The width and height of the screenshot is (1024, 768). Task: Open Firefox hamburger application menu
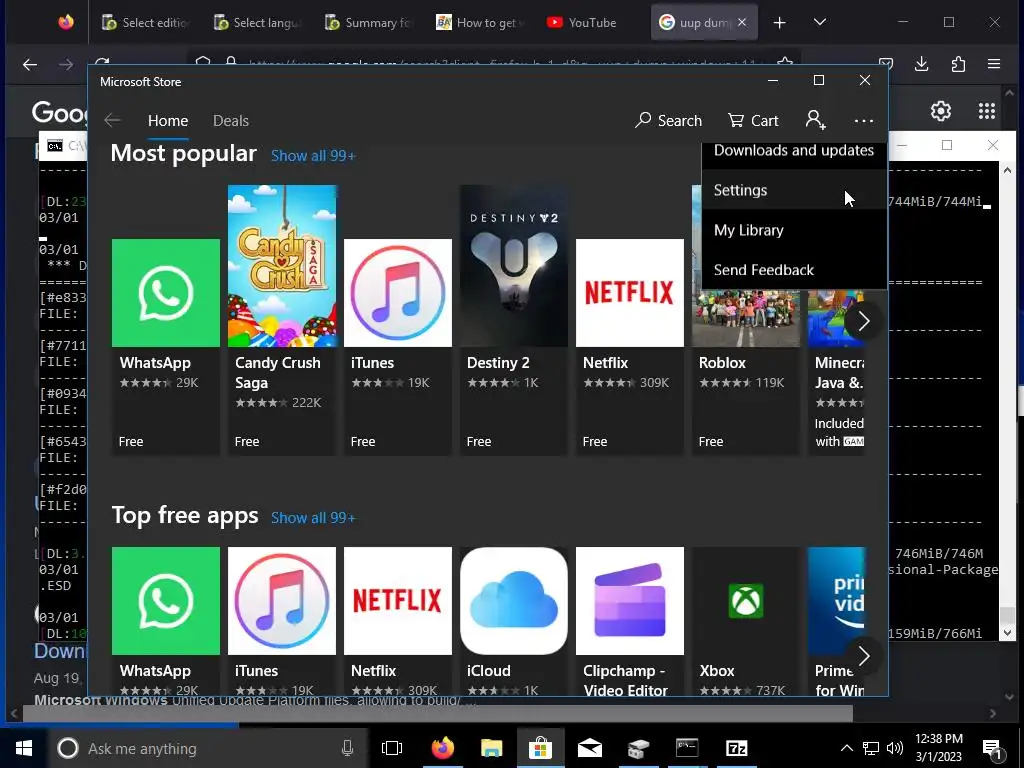[994, 64]
